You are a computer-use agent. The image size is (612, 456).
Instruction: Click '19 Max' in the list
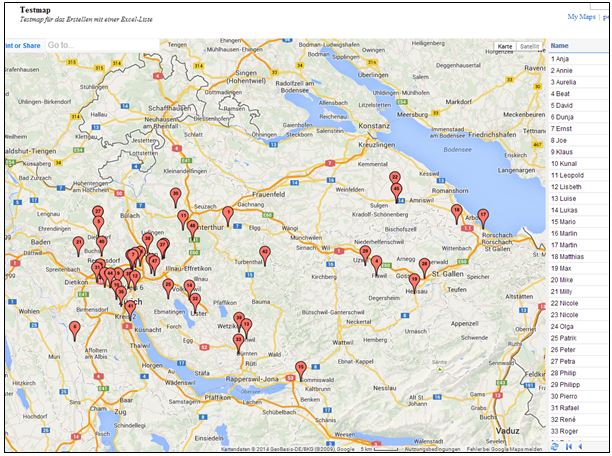(x=579, y=268)
